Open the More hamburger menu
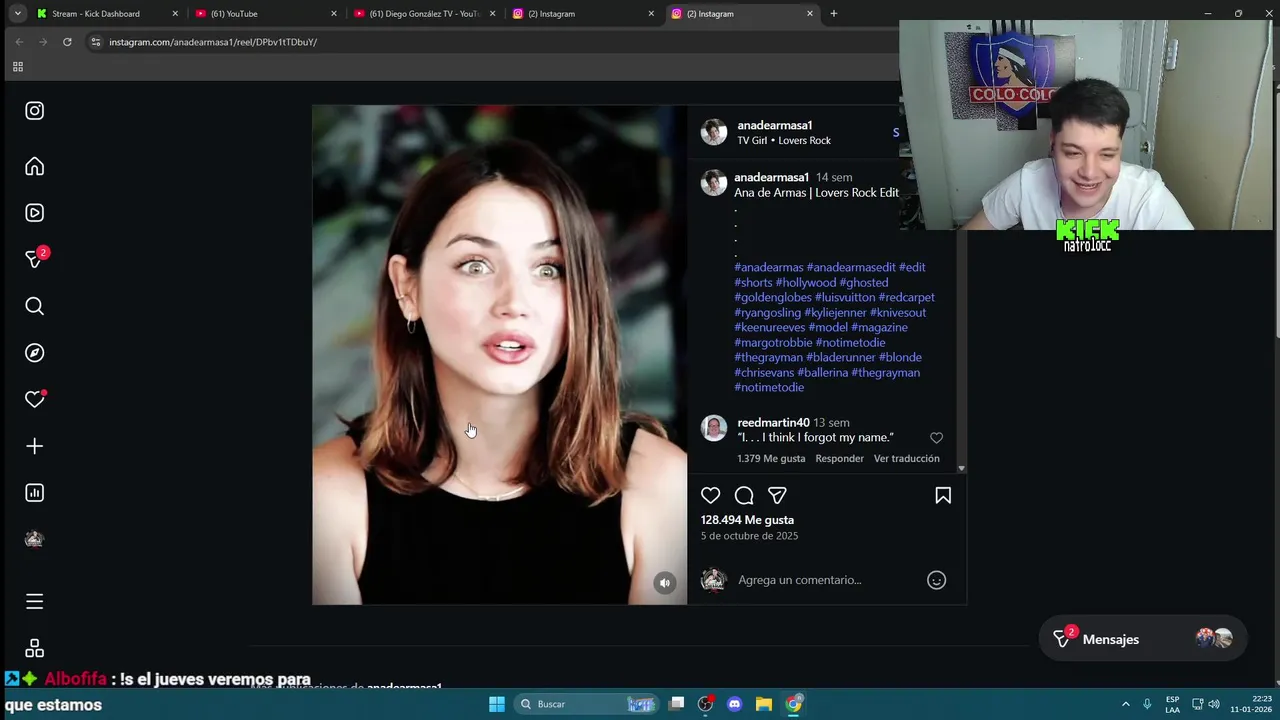This screenshot has width=1280, height=720. point(34,601)
